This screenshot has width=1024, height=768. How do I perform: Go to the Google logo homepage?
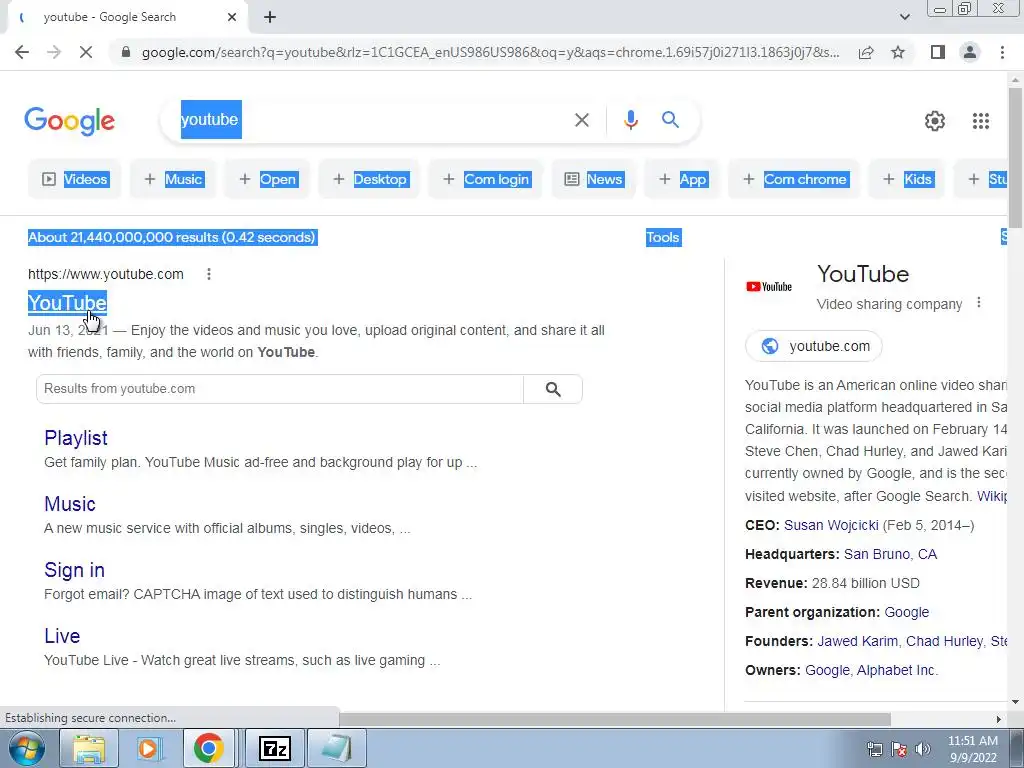click(x=70, y=121)
